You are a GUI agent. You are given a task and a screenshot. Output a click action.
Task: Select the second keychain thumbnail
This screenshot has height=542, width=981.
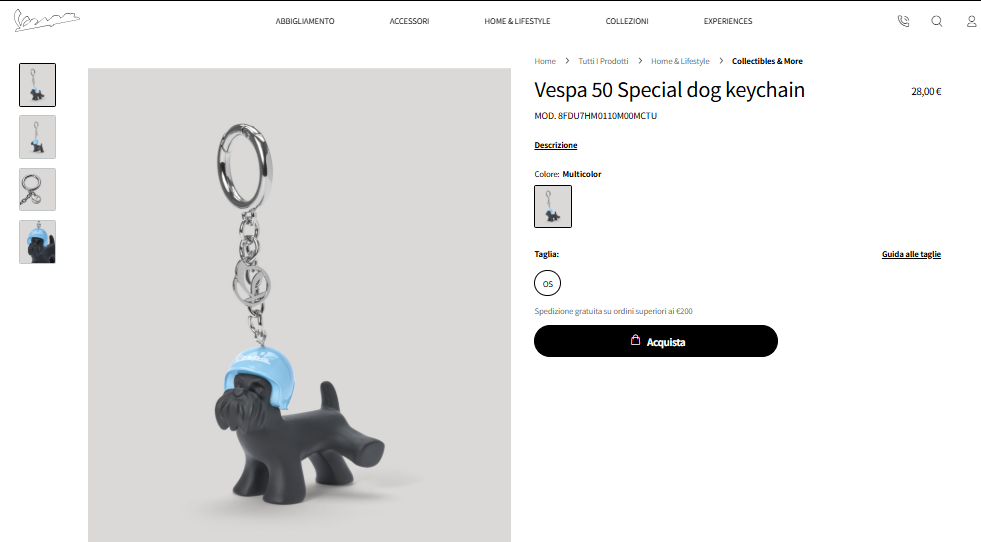[x=38, y=137]
